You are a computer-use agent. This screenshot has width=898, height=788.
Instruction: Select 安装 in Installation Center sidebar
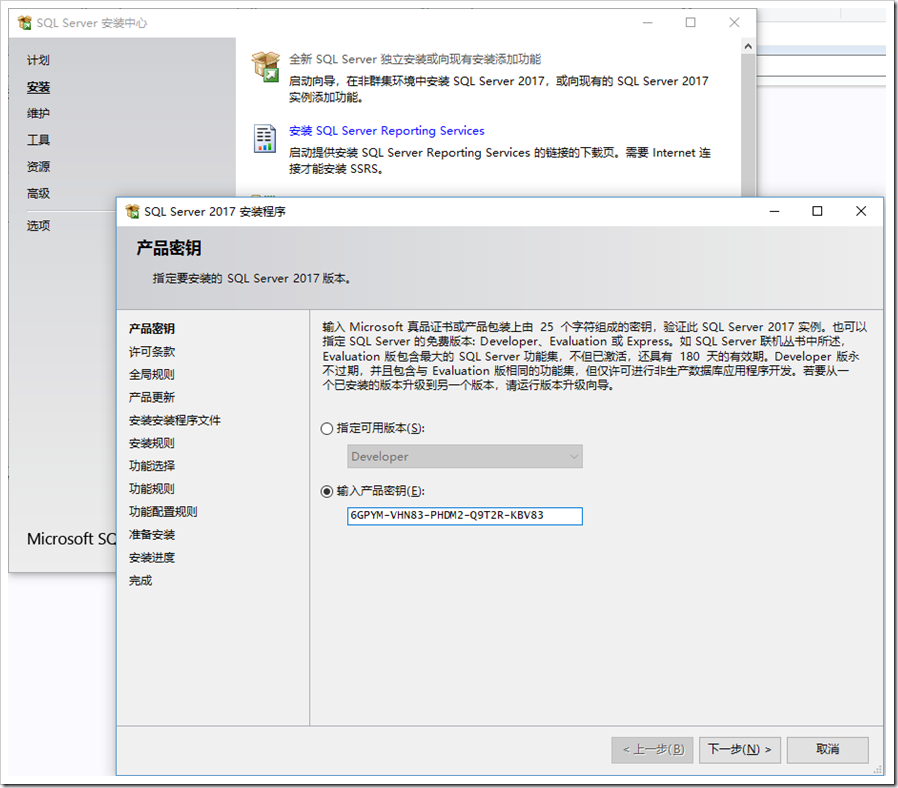click(38, 87)
